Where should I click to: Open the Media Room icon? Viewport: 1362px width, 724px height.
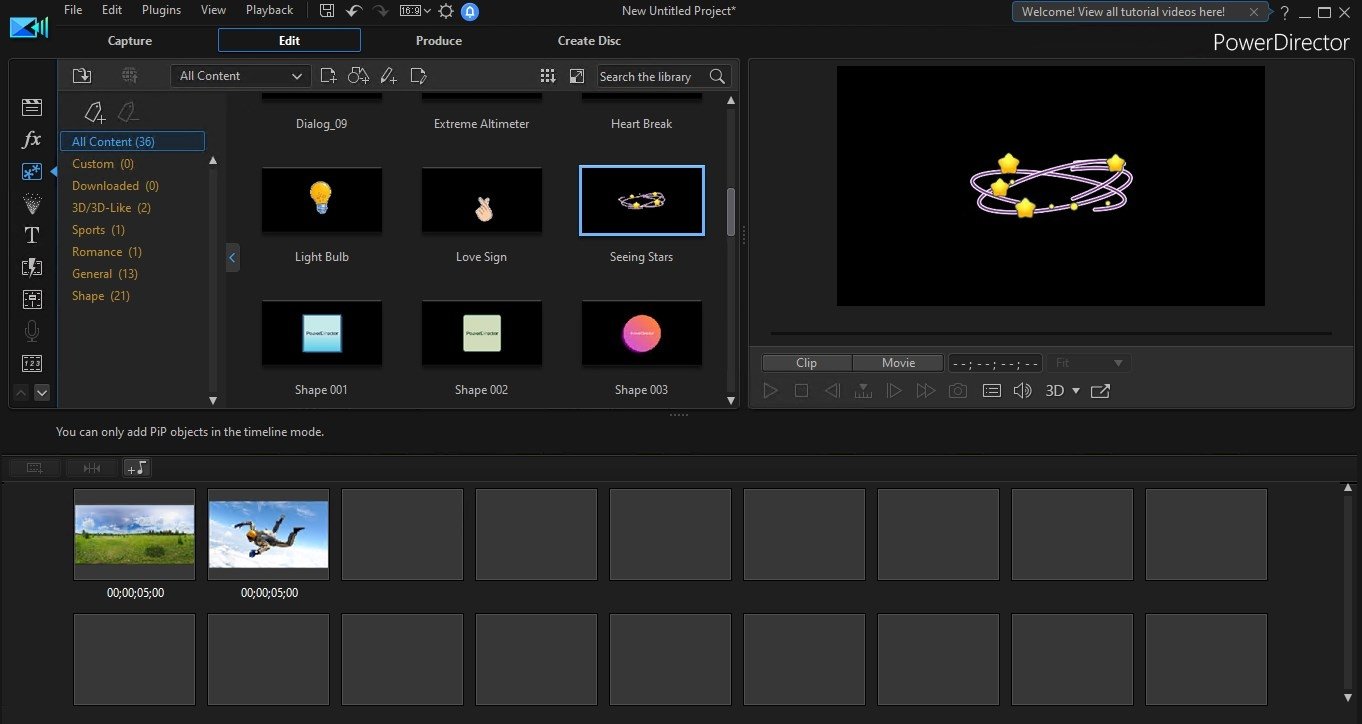pyautogui.click(x=32, y=108)
